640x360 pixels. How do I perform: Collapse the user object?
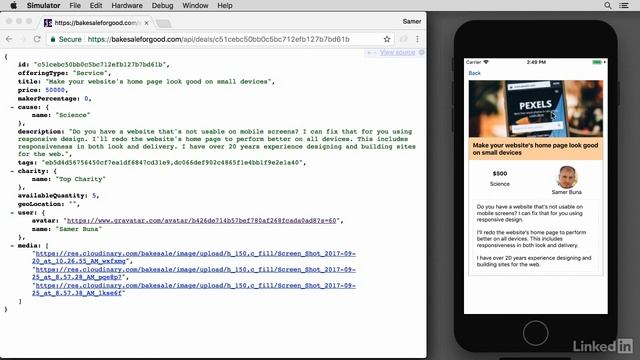point(12,213)
